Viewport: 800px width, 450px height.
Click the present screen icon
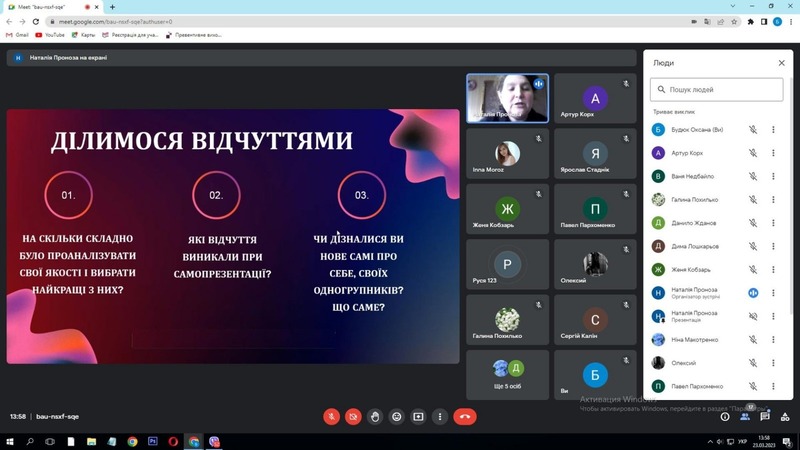tap(418, 416)
